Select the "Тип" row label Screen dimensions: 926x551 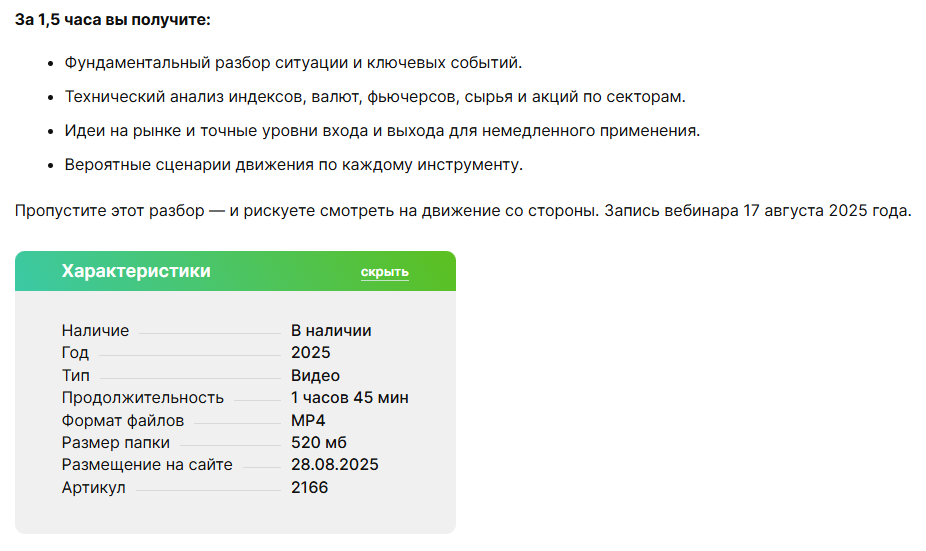(x=75, y=376)
